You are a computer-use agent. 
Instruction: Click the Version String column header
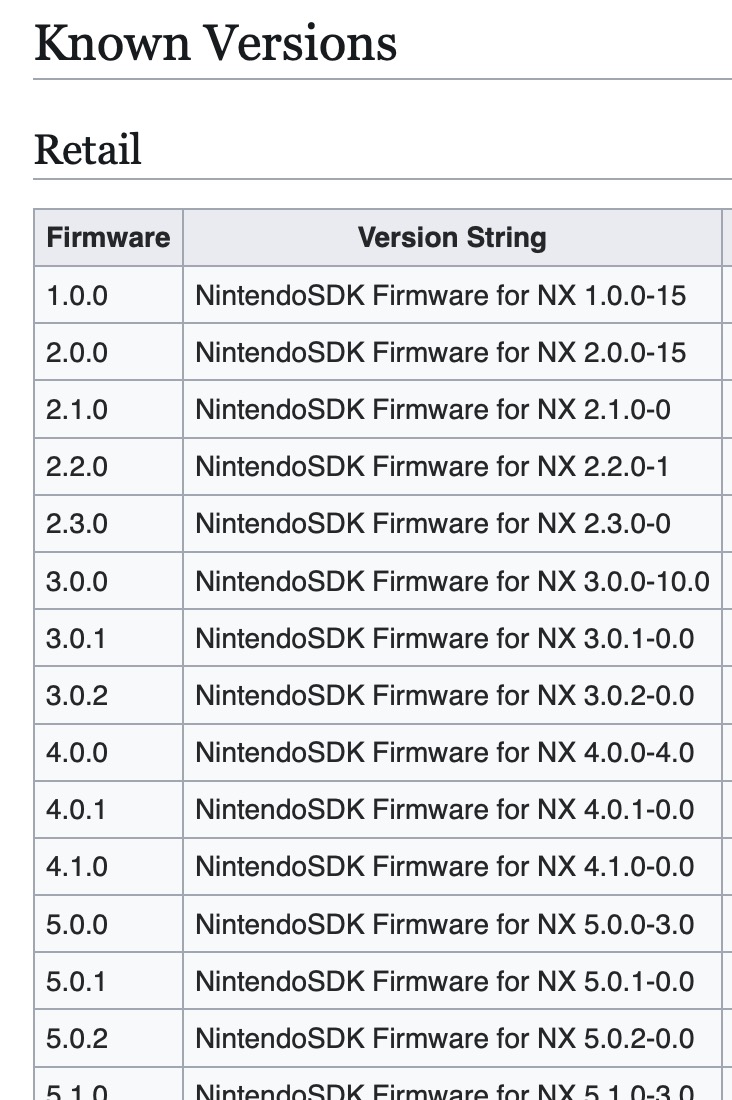(452, 238)
